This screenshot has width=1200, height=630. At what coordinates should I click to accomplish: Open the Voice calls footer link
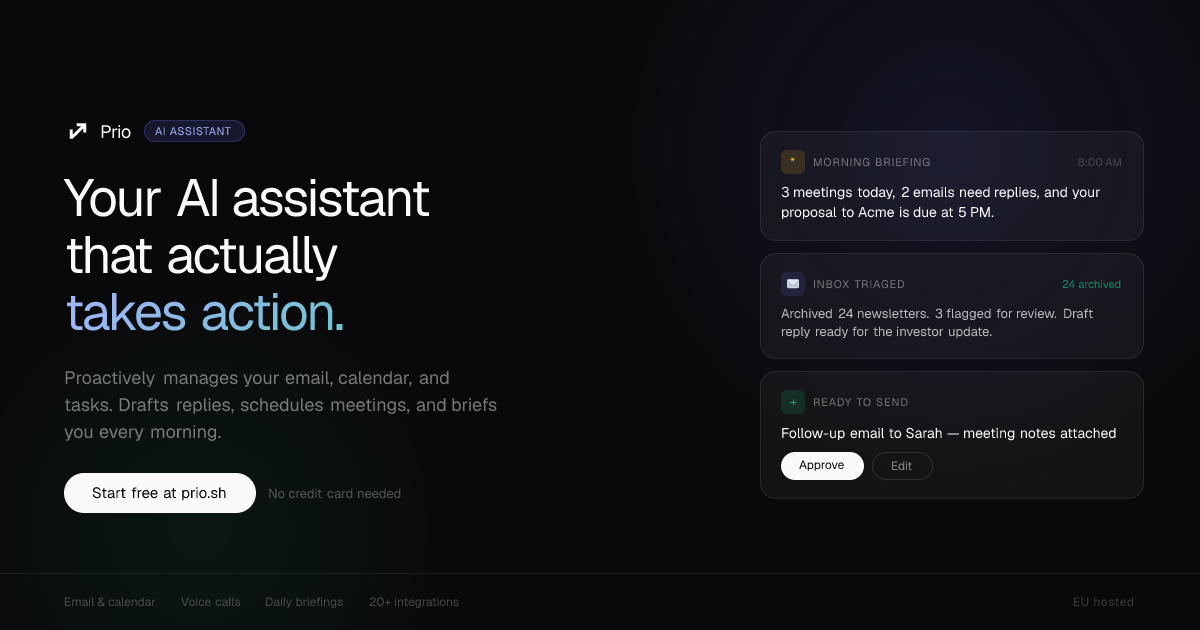210,601
